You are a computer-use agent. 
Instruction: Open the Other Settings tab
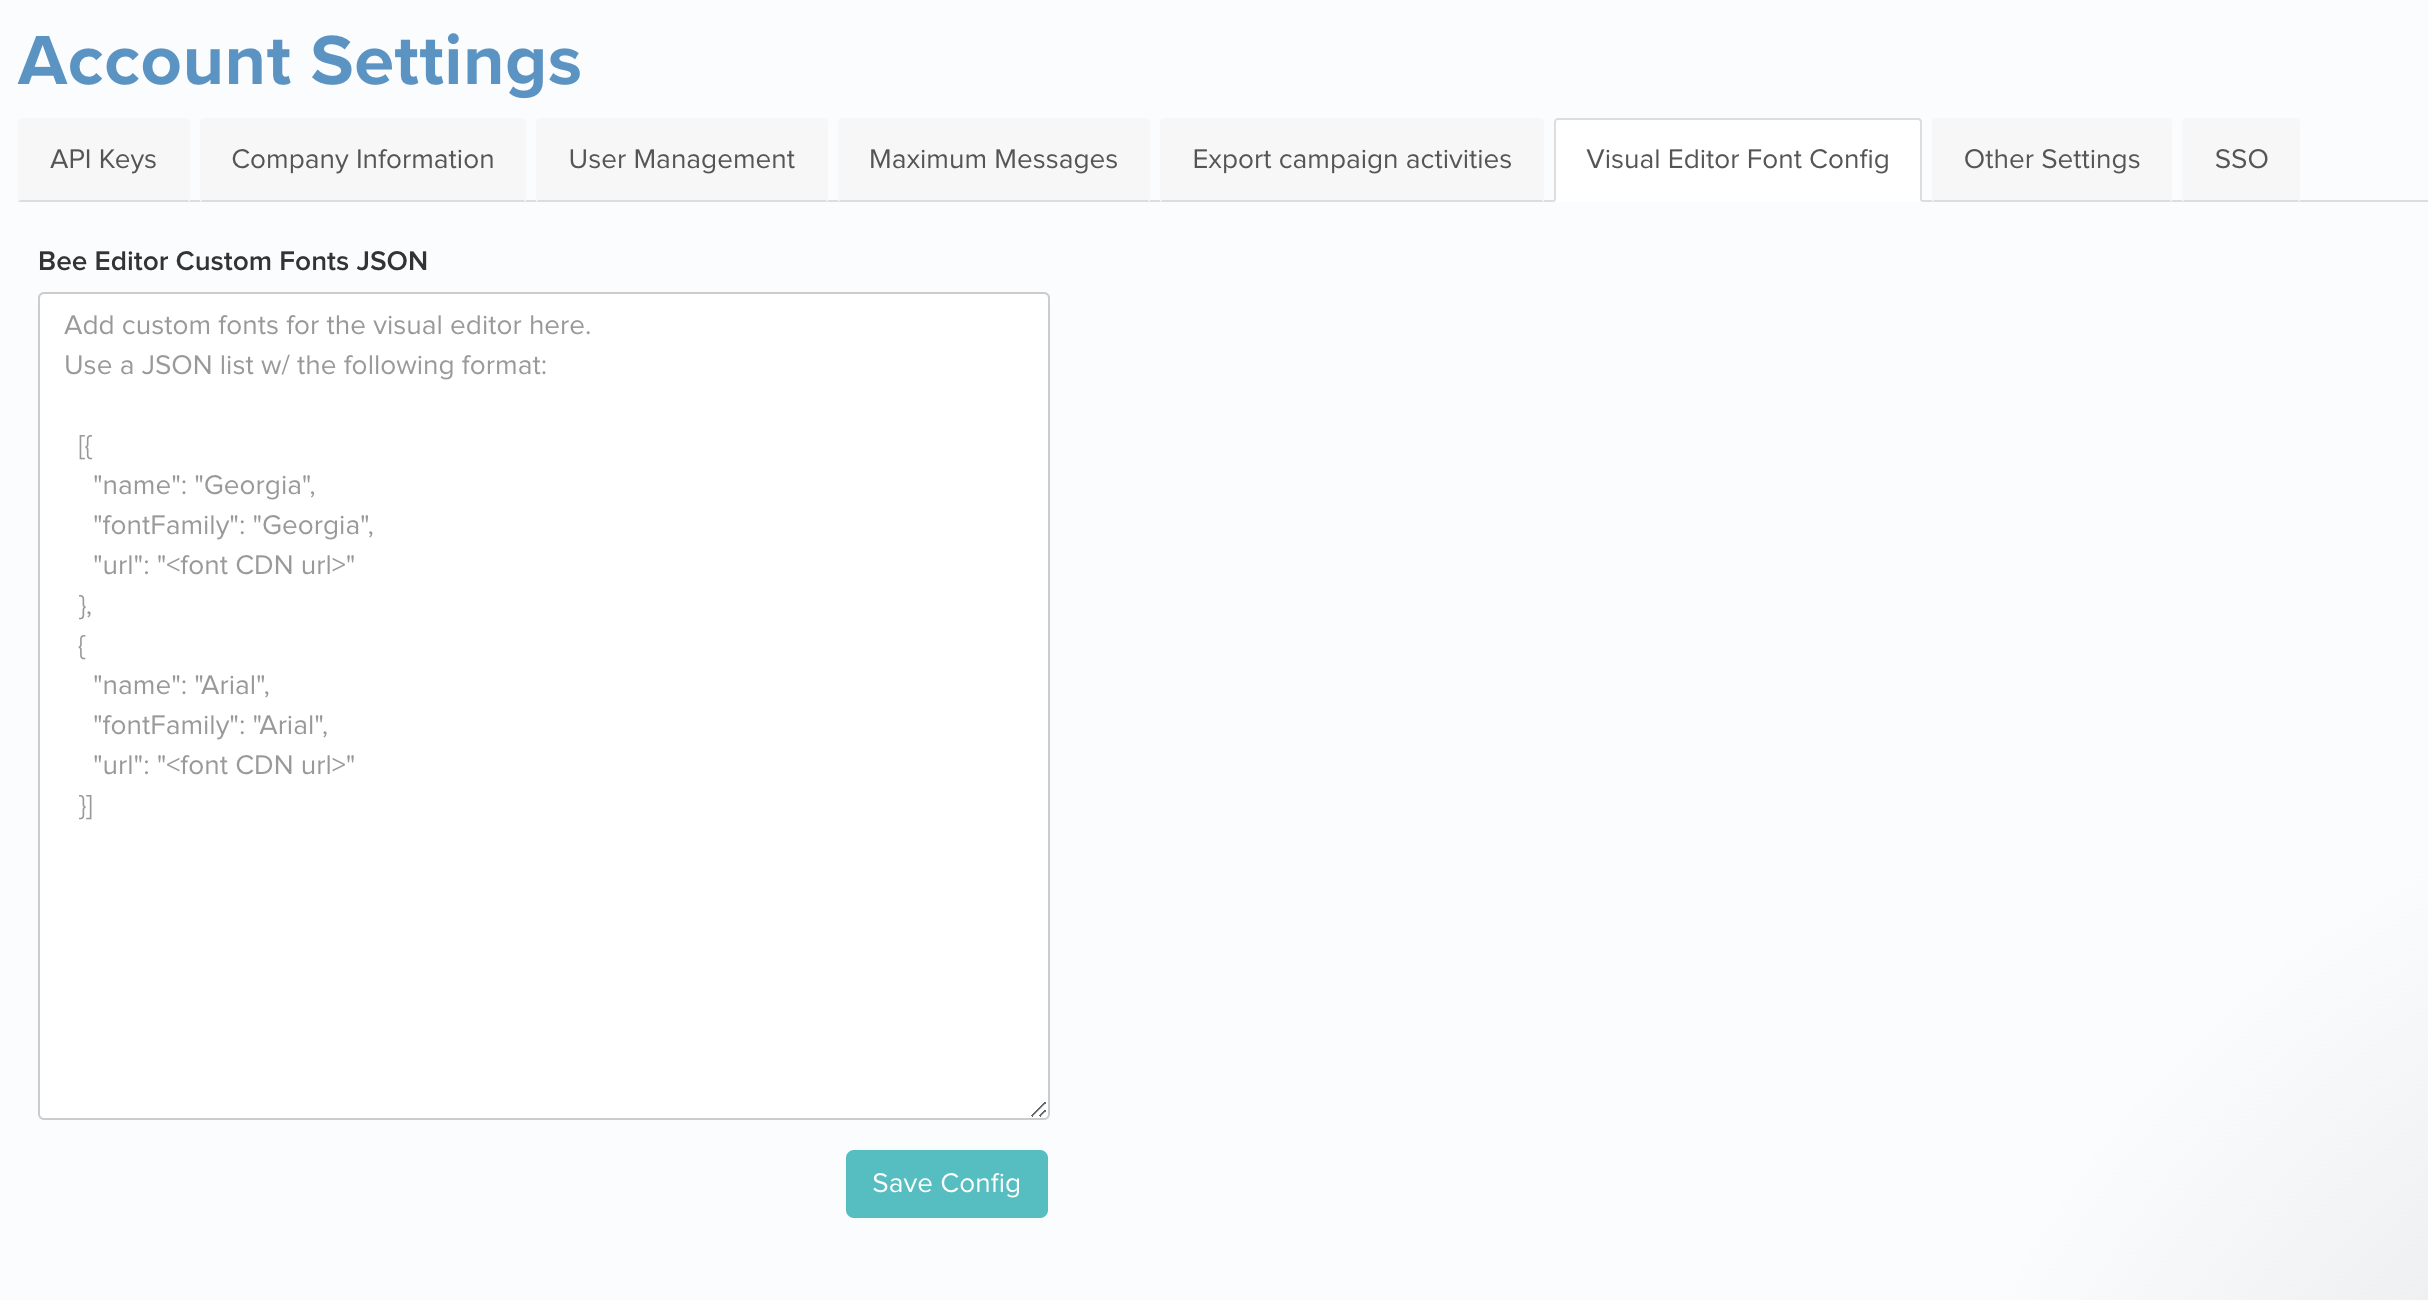2052,160
